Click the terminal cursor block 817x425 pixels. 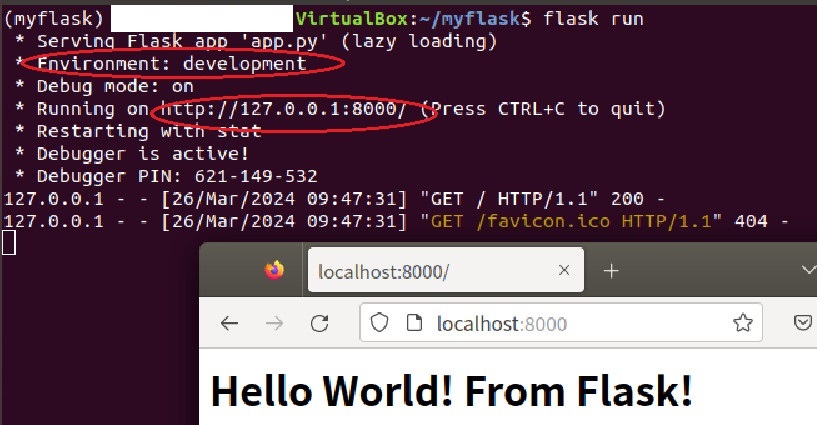tap(9, 242)
